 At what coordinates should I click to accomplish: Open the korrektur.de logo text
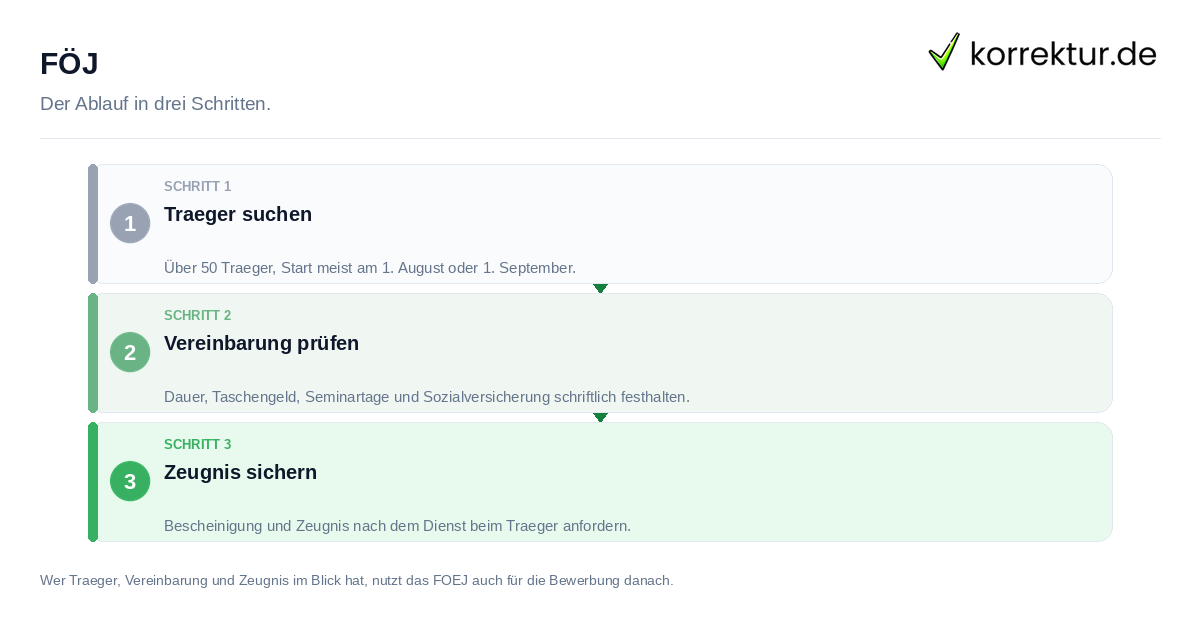[x=1063, y=53]
